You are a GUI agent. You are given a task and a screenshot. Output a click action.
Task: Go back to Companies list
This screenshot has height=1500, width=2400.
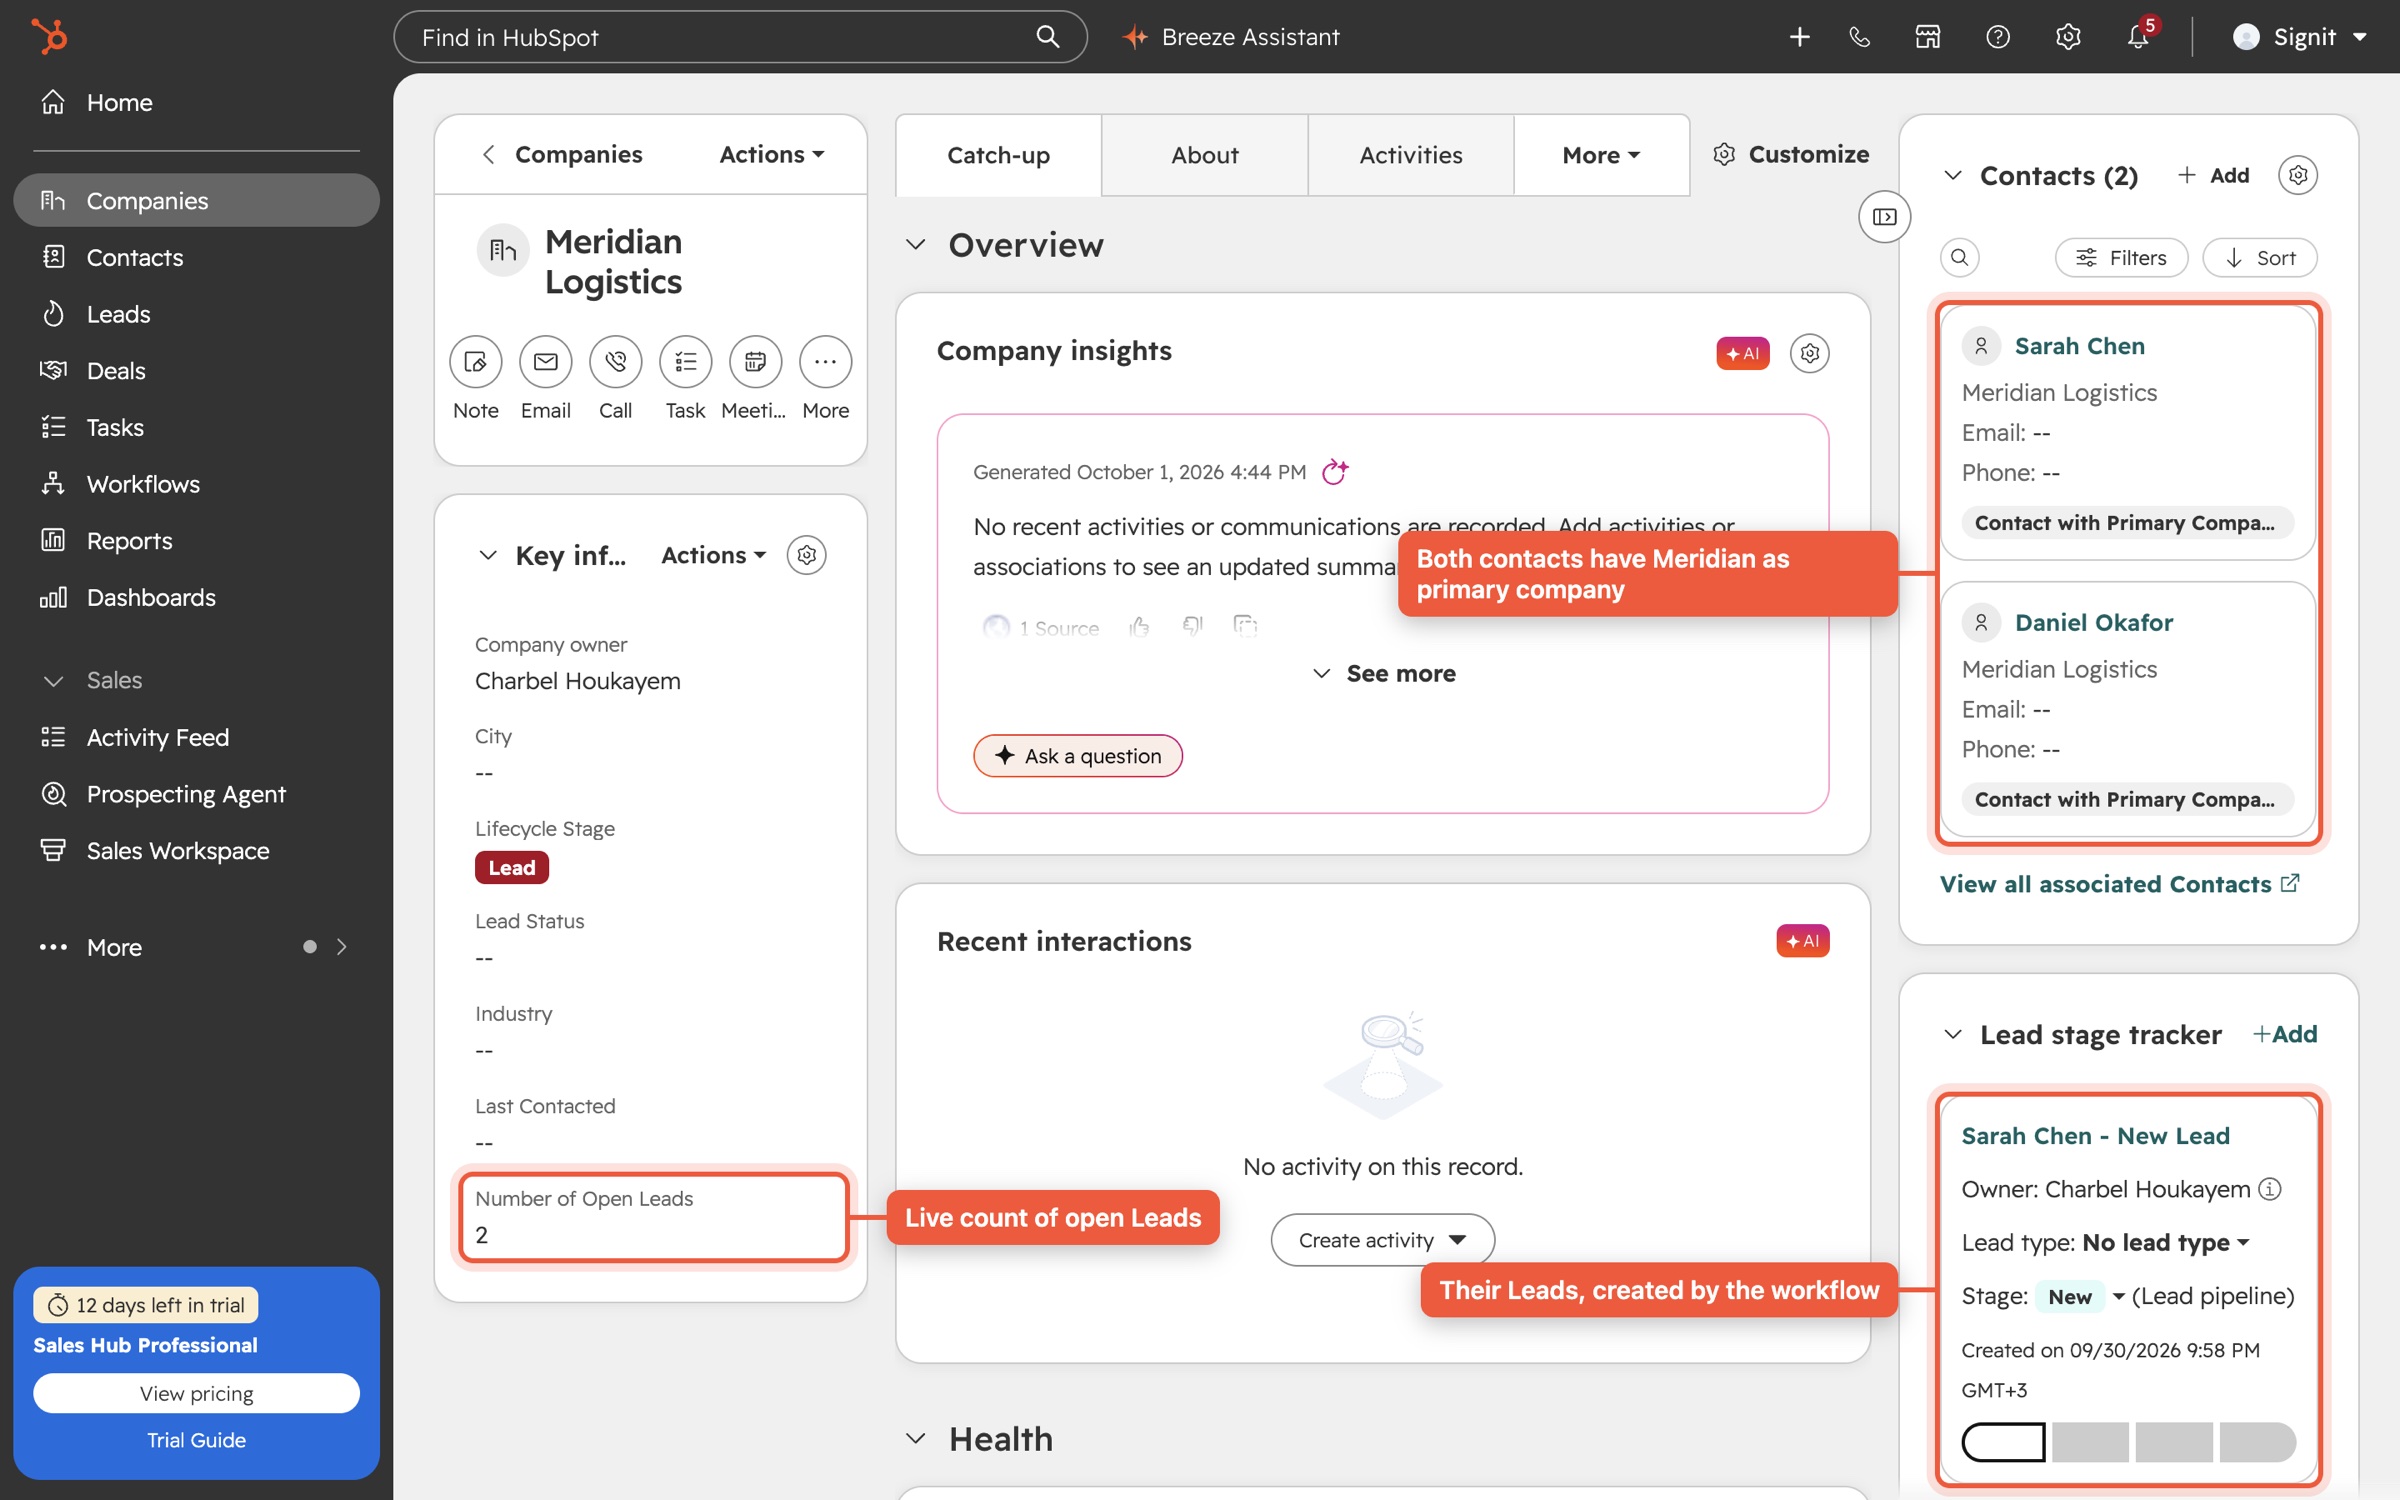click(x=562, y=154)
